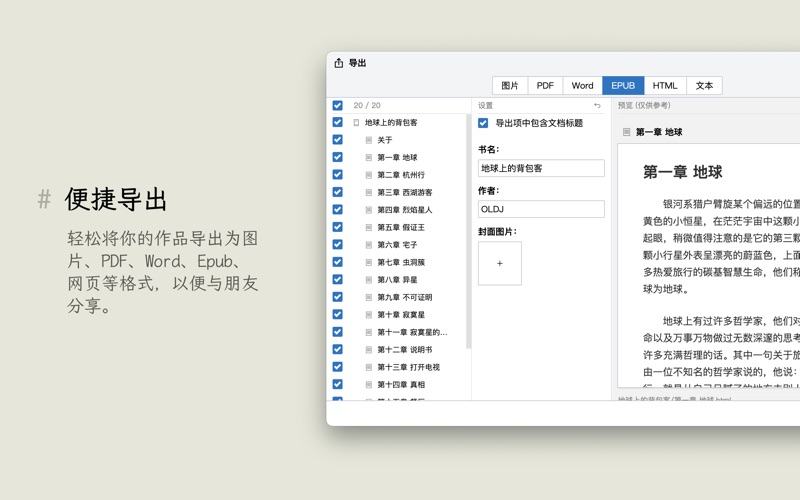The height and width of the screenshot is (500, 800).
Task: Click the document icon of 第一章 地球 in the list
Action: pyautogui.click(x=369, y=158)
